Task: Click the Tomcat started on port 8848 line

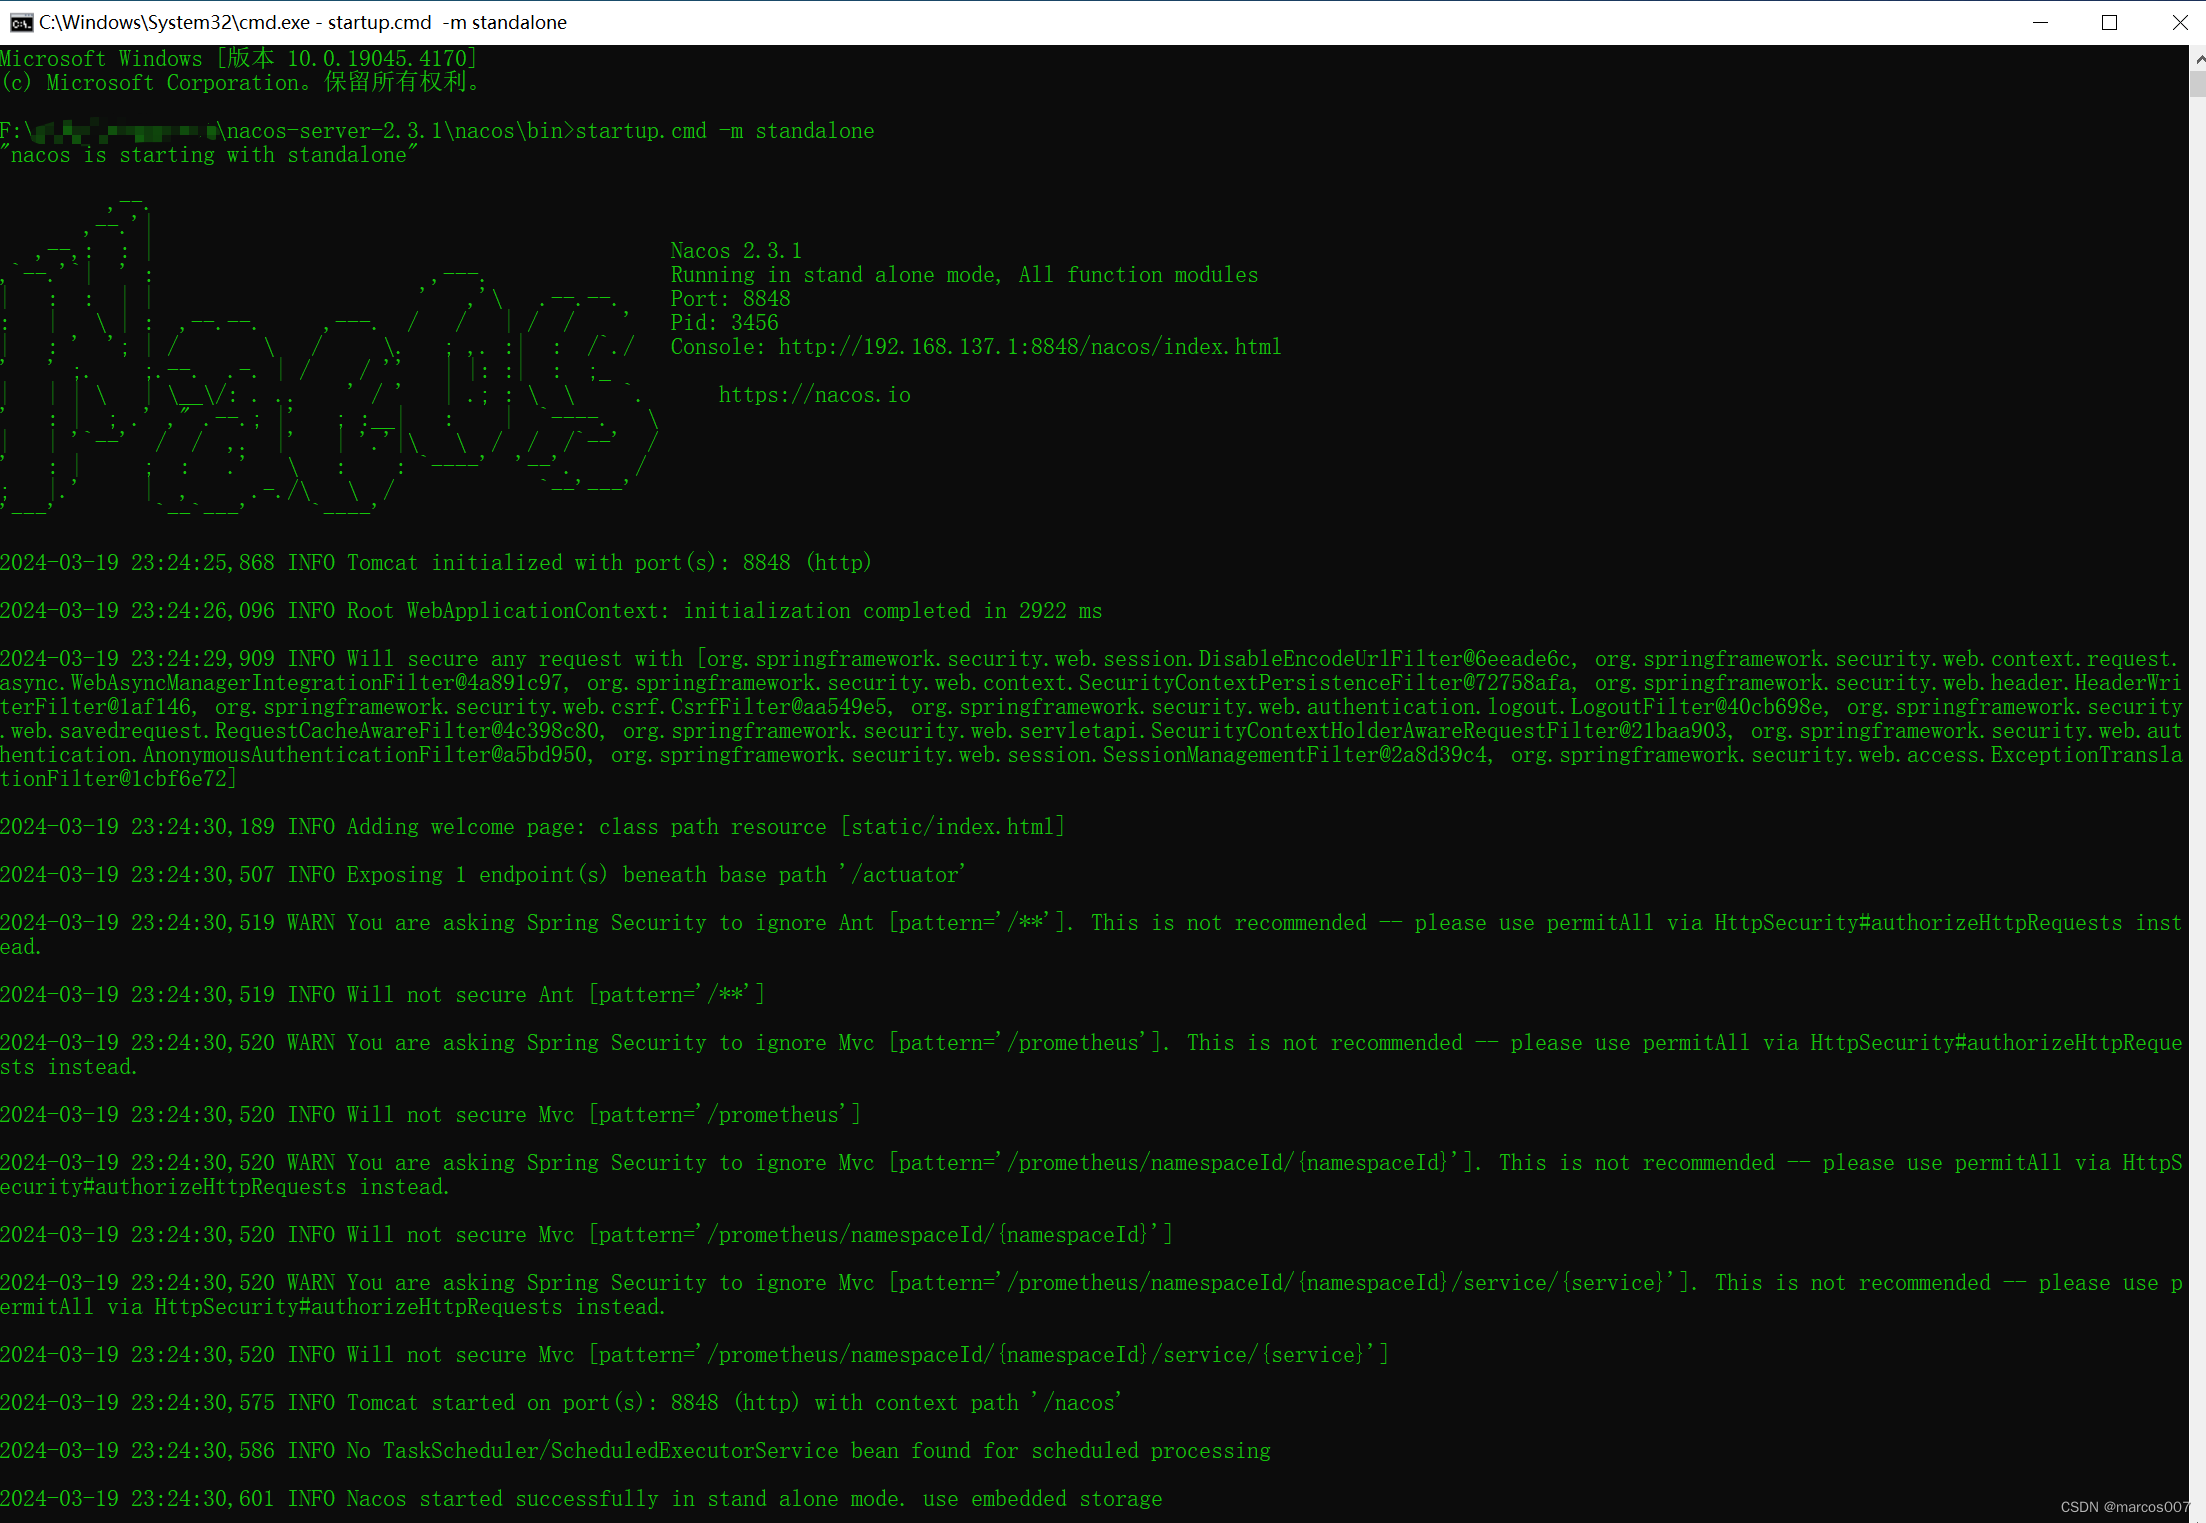Action: [x=560, y=1402]
